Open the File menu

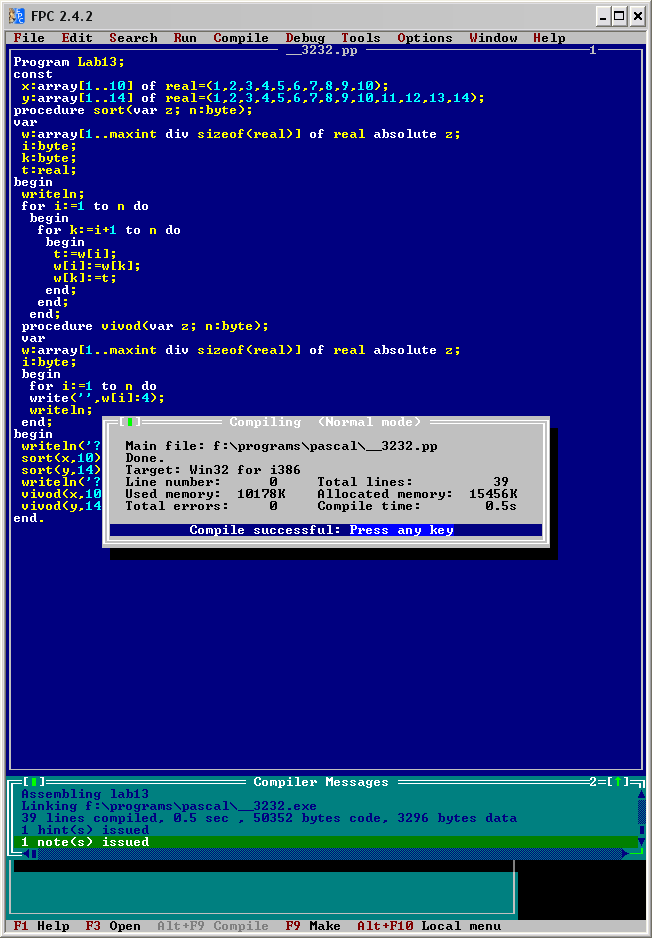click(x=29, y=38)
